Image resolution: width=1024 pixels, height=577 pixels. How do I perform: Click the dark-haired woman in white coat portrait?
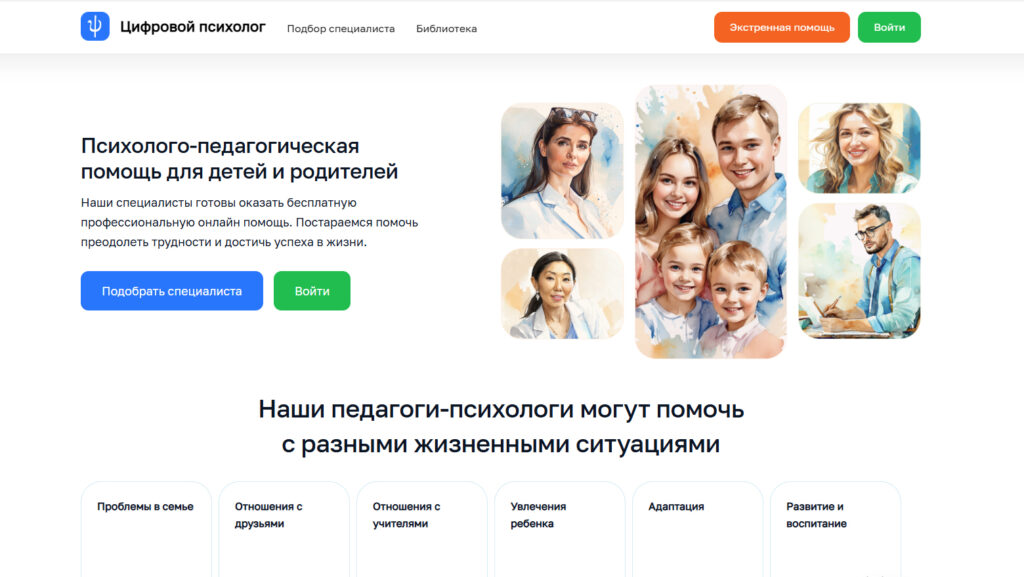point(562,294)
